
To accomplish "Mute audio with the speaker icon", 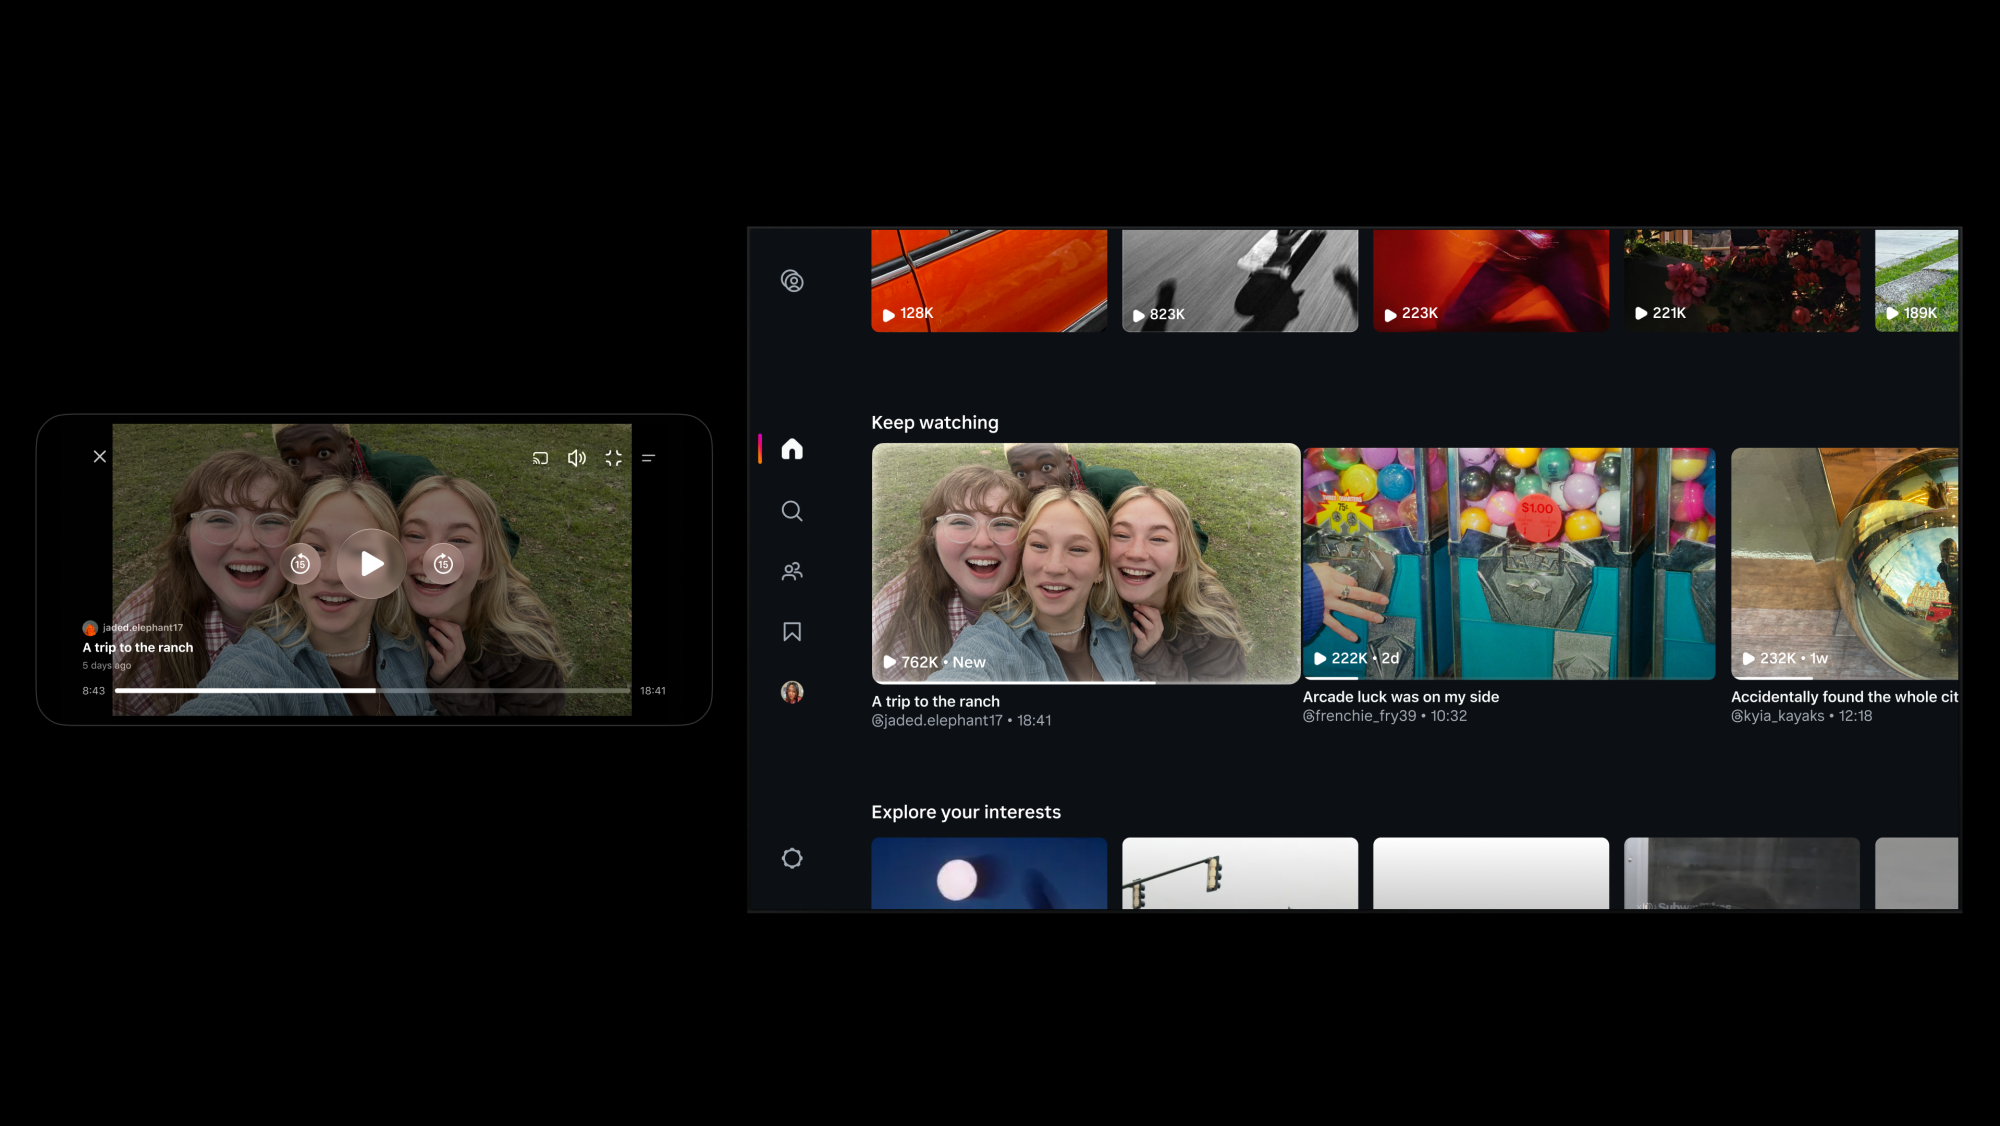I will (577, 458).
